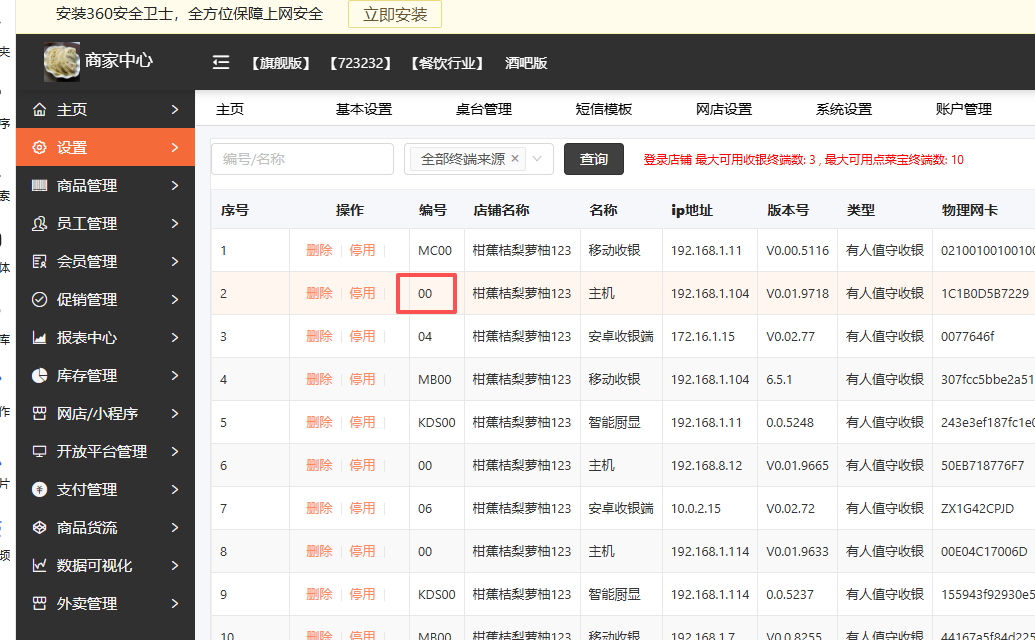Viewport: 1035px width, 640px height.
Task: Click the pie icon beside 库存管理
Action: [x=40, y=376]
